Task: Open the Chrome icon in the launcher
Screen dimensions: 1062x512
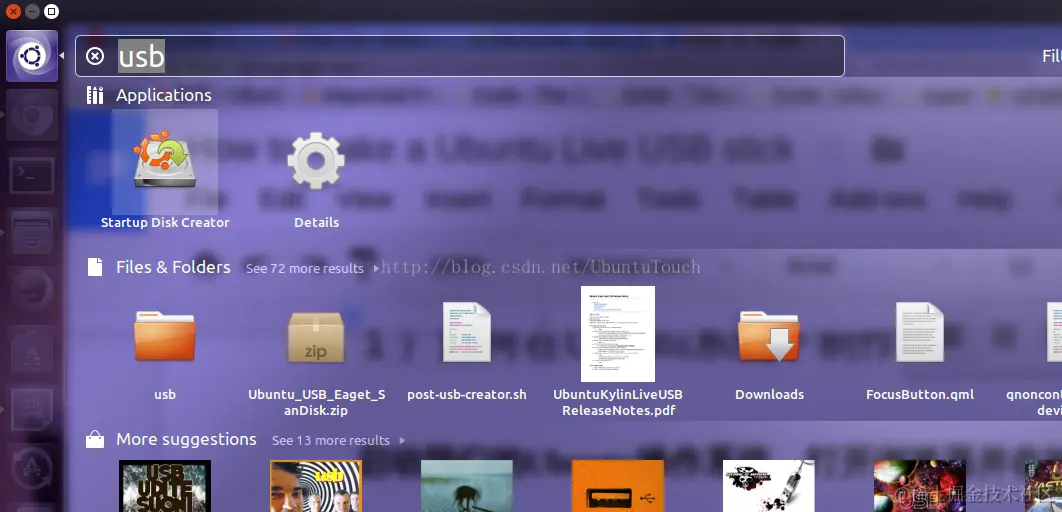Action: point(32,116)
